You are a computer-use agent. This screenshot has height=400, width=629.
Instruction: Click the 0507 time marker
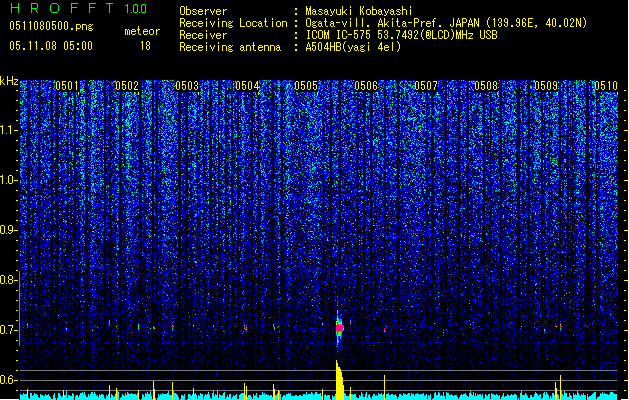tap(426, 86)
